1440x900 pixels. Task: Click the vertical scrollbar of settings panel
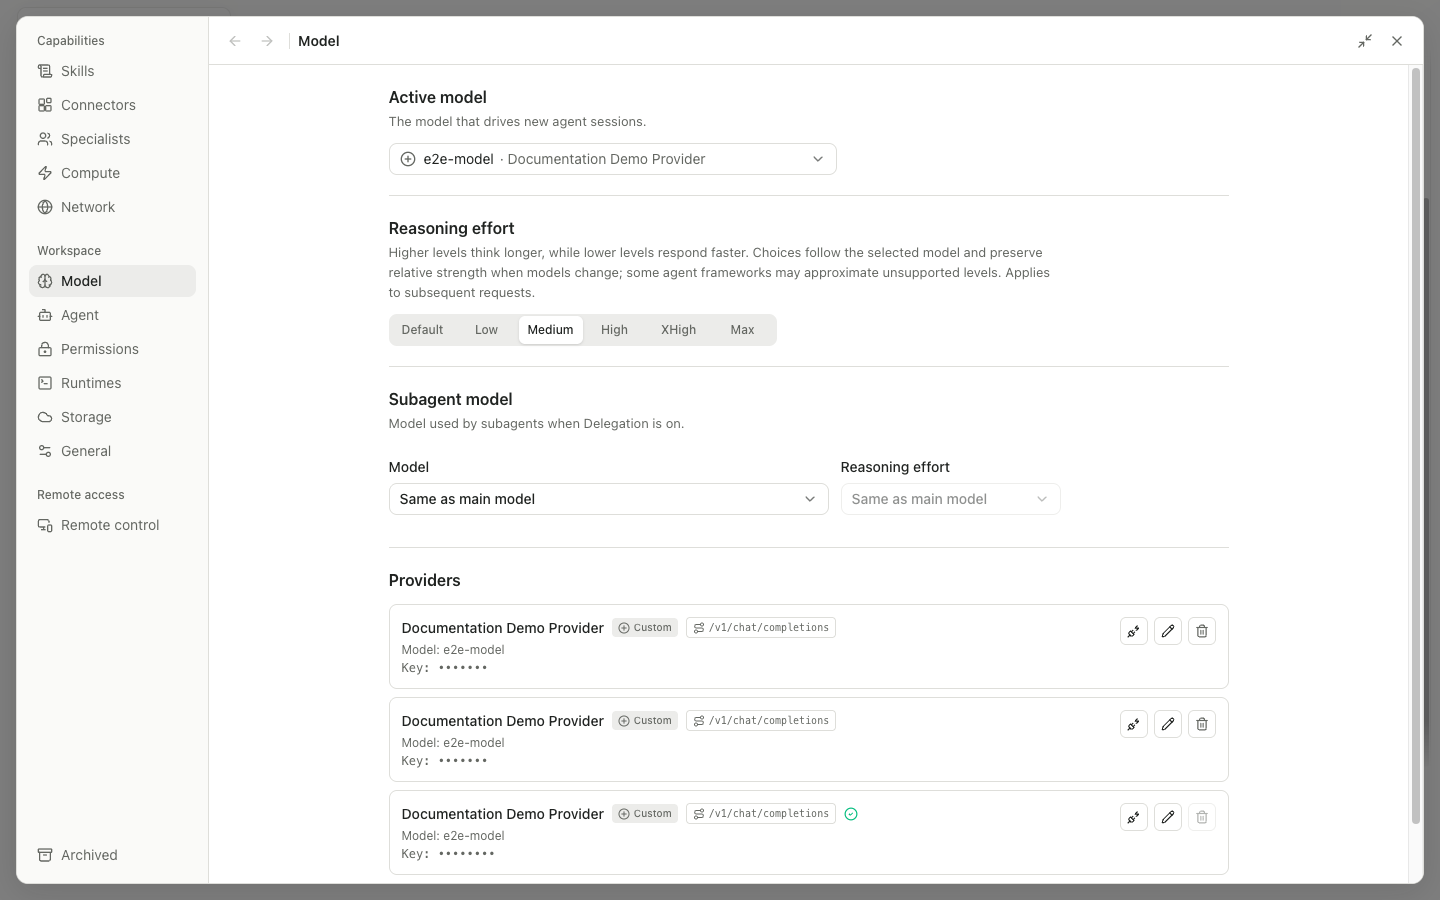click(1415, 446)
